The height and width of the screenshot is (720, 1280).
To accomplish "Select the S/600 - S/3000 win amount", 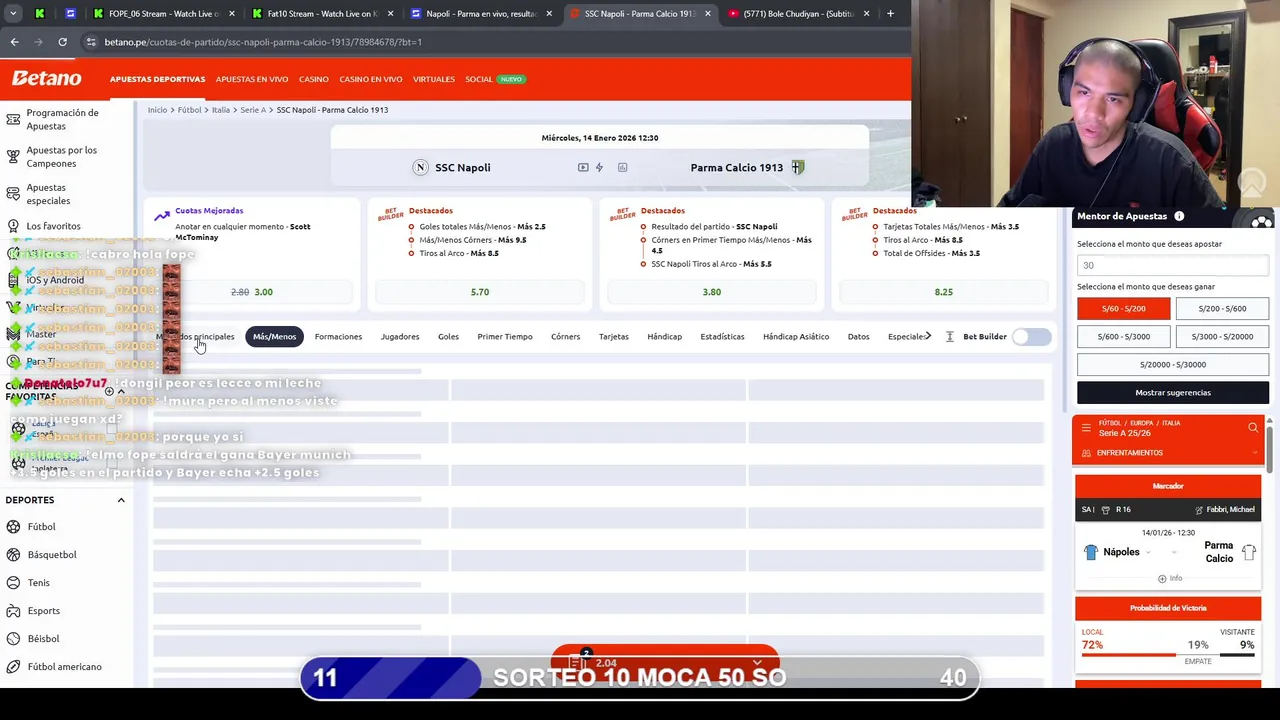I will click(x=1123, y=337).
